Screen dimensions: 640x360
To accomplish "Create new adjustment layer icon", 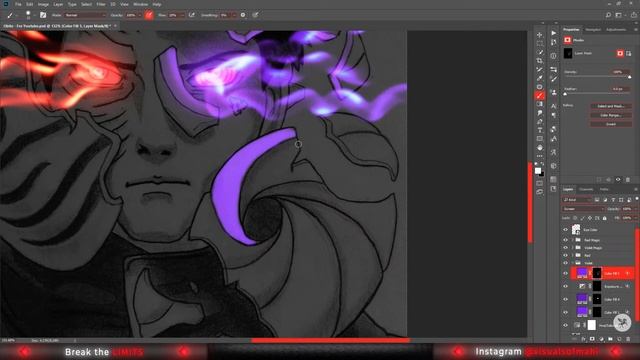I will pos(601,339).
